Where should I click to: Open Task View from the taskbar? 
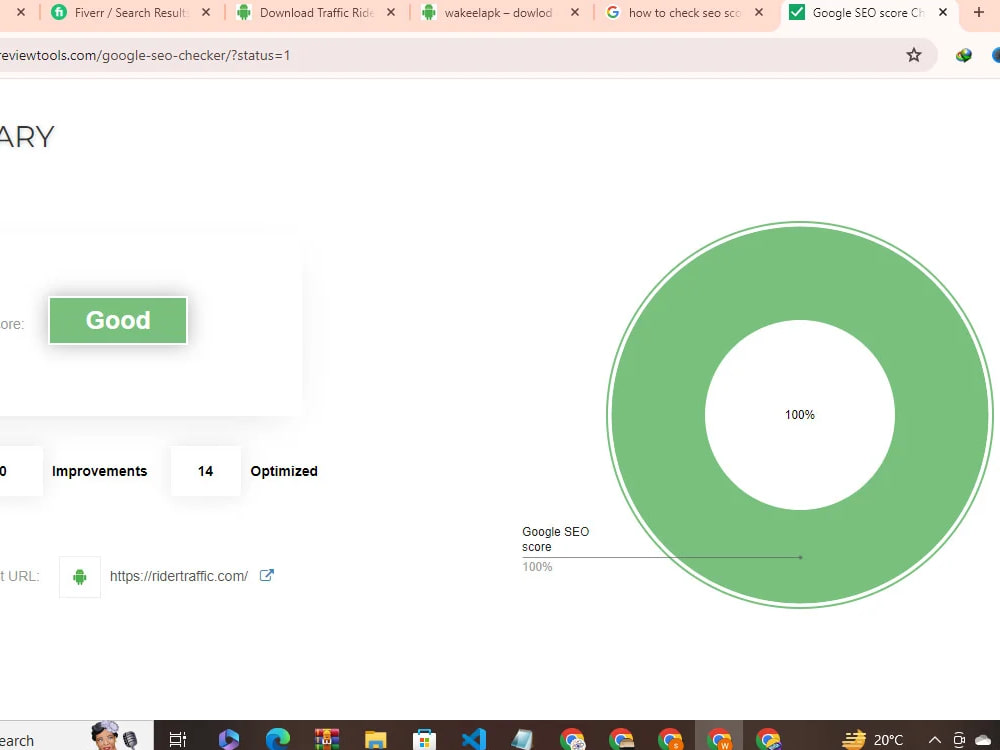click(x=178, y=740)
